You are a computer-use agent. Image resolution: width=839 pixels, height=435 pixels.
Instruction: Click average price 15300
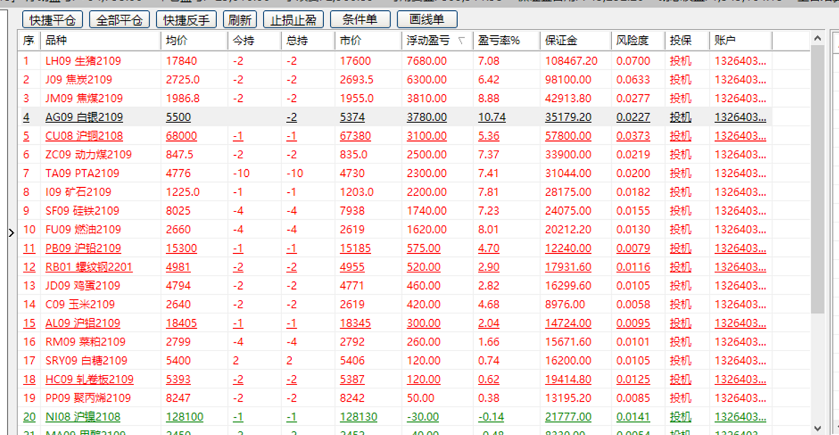[181, 248]
